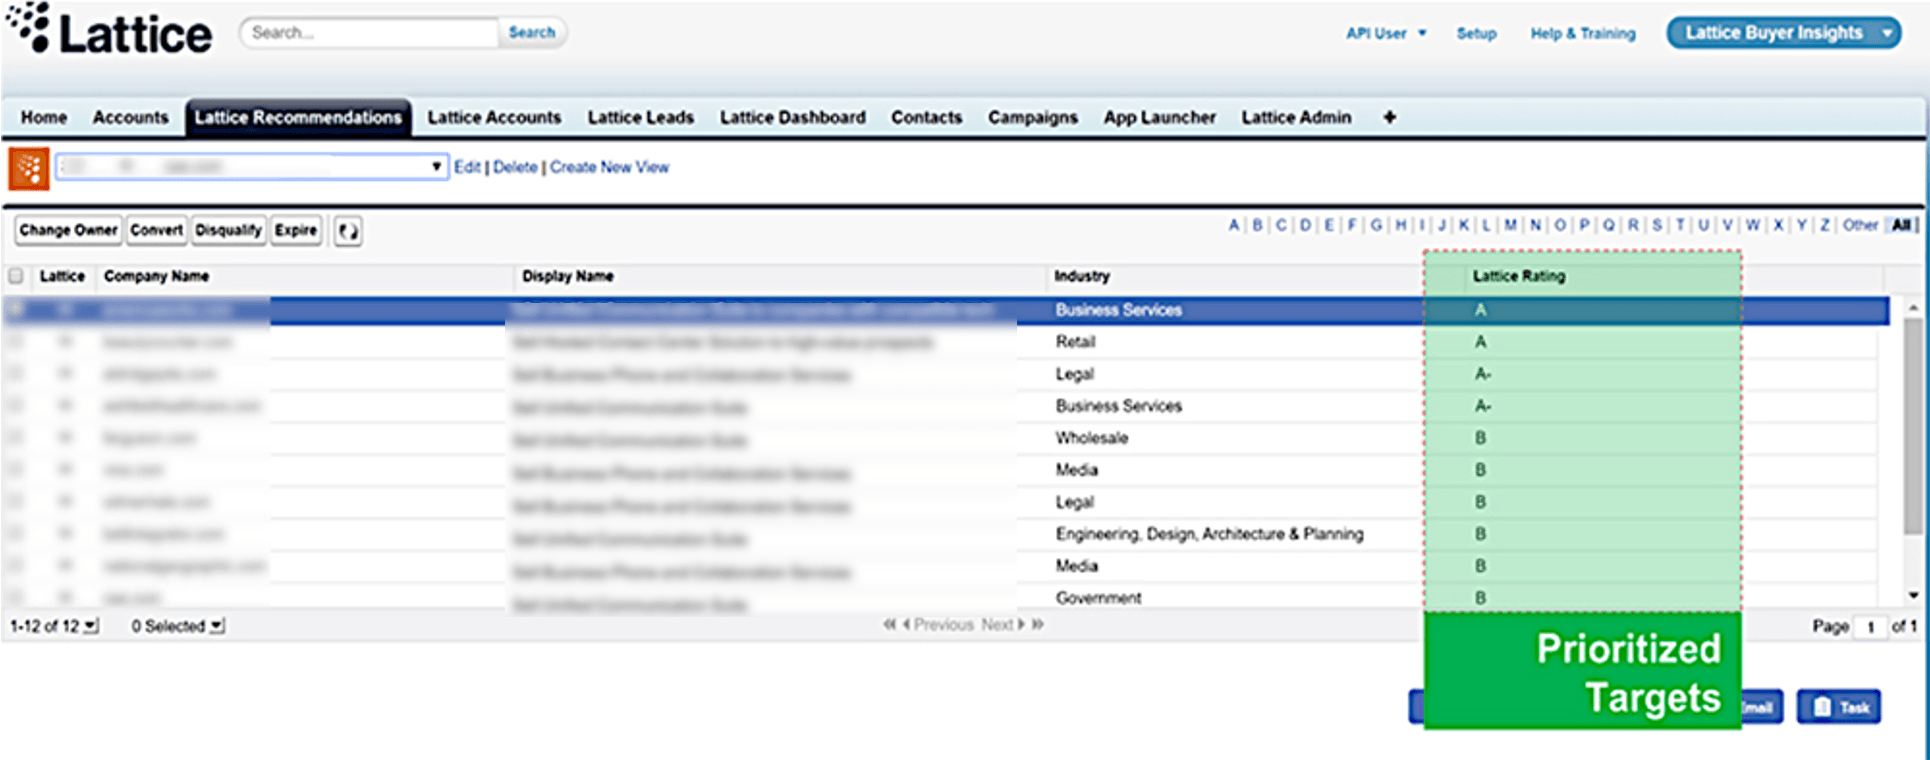Refresh the recommendations list

(348, 231)
